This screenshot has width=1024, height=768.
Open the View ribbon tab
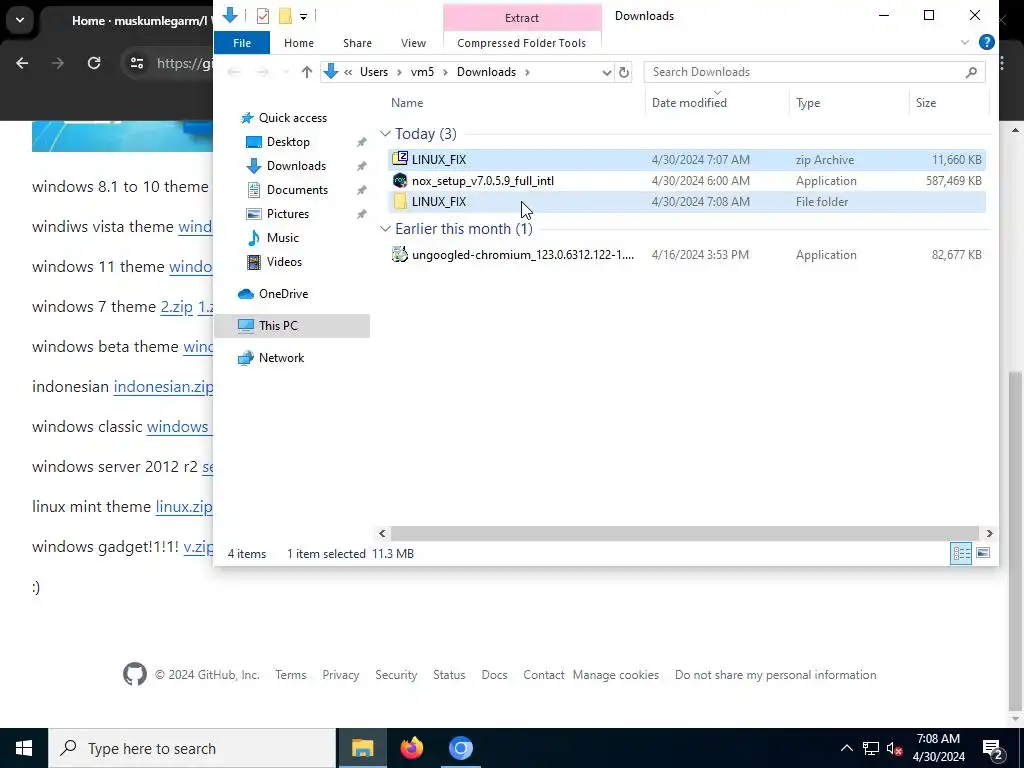[x=413, y=43]
